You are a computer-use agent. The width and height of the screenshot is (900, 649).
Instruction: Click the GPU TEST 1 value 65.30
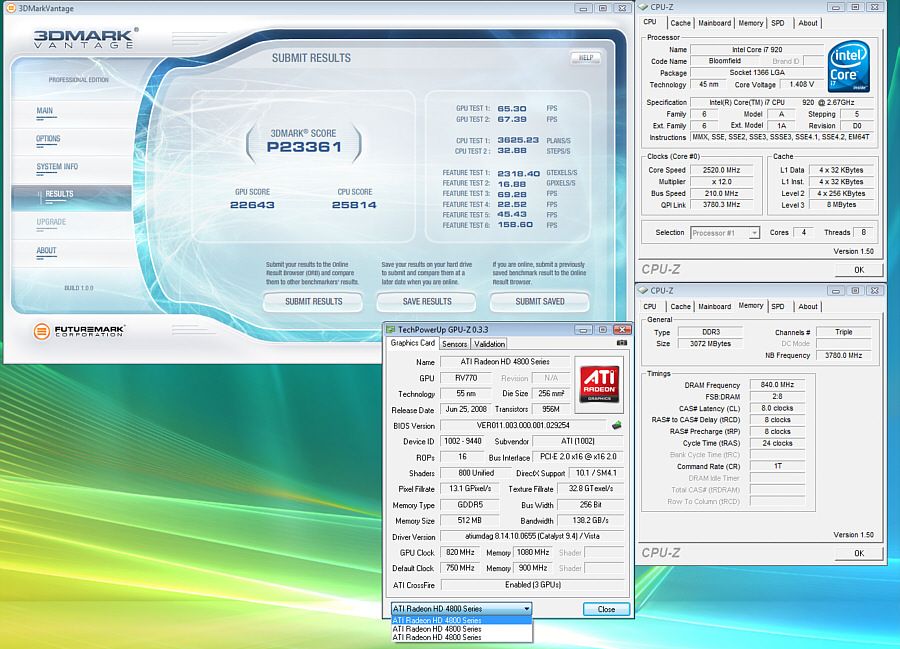tap(511, 108)
